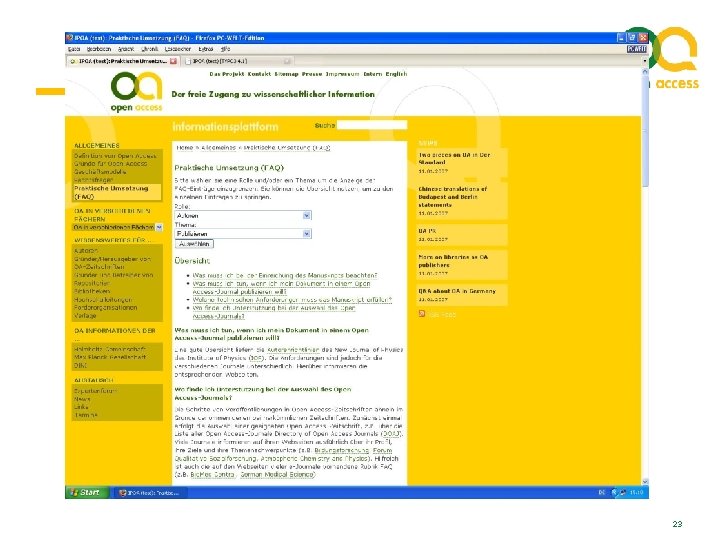The image size is (720, 540).
Task: Click the page scrollbar up arrow
Action: coord(645,72)
